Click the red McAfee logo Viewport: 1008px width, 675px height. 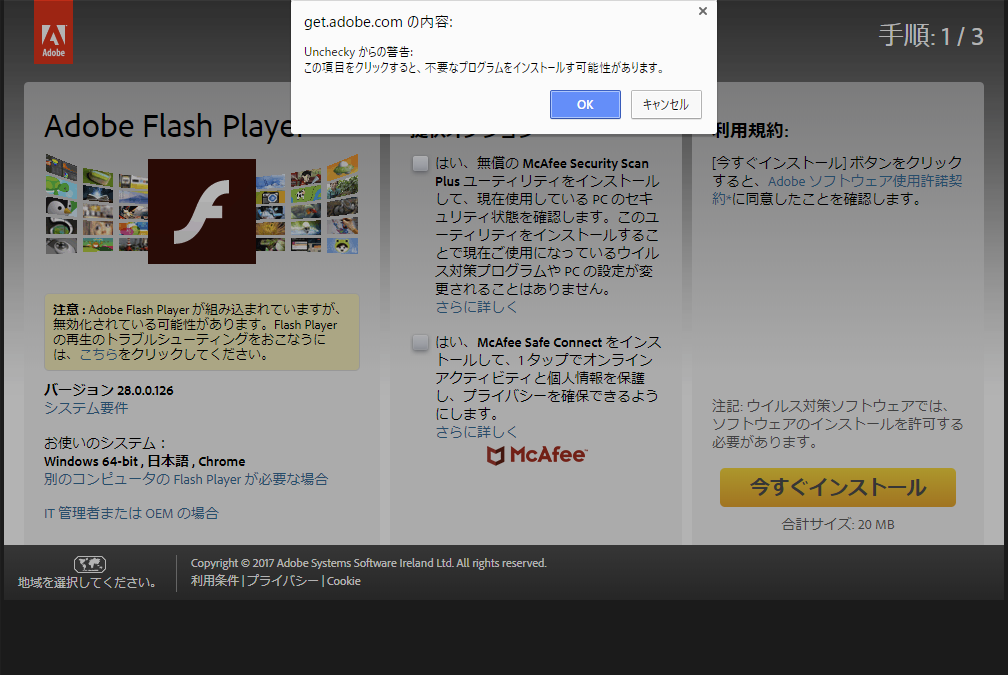coord(536,456)
